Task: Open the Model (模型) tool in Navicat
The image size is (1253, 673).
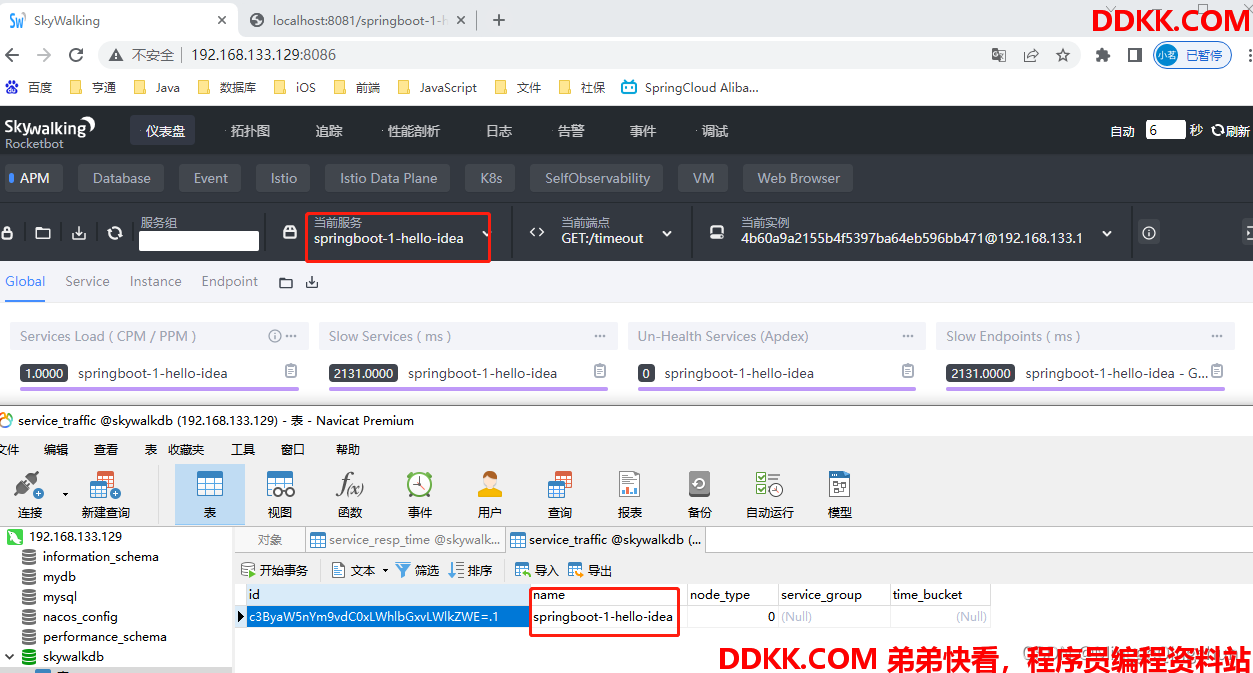Action: pyautogui.click(x=840, y=494)
